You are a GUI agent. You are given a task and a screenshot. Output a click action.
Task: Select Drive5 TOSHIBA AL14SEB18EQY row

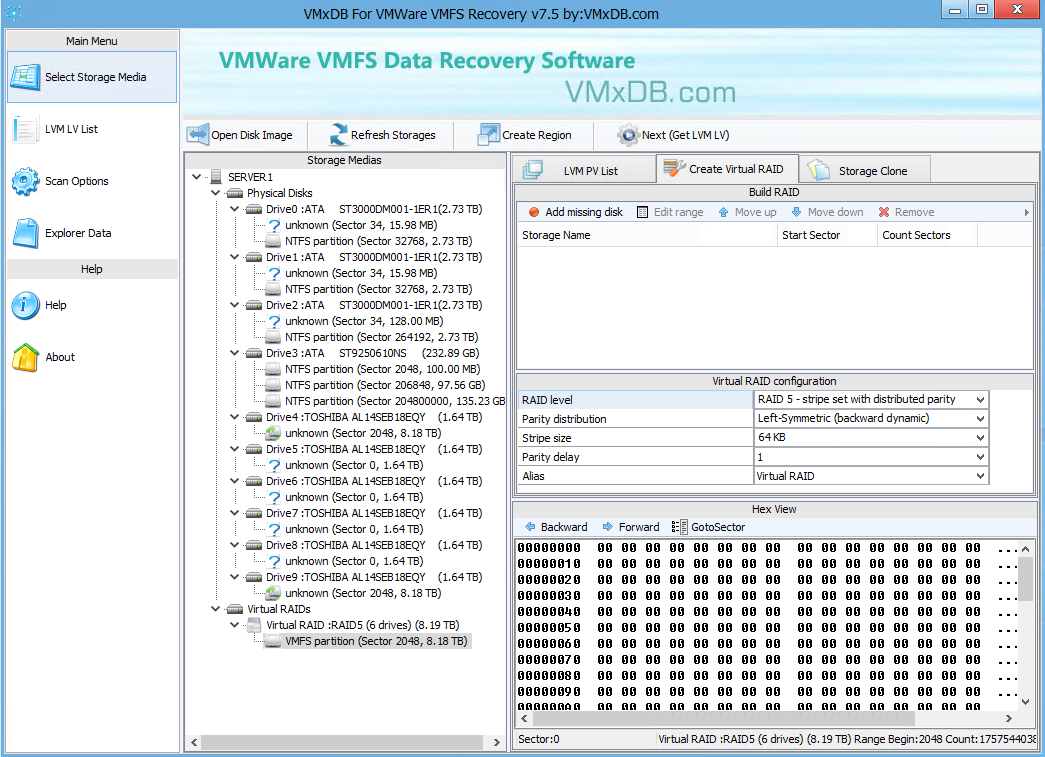click(x=374, y=448)
